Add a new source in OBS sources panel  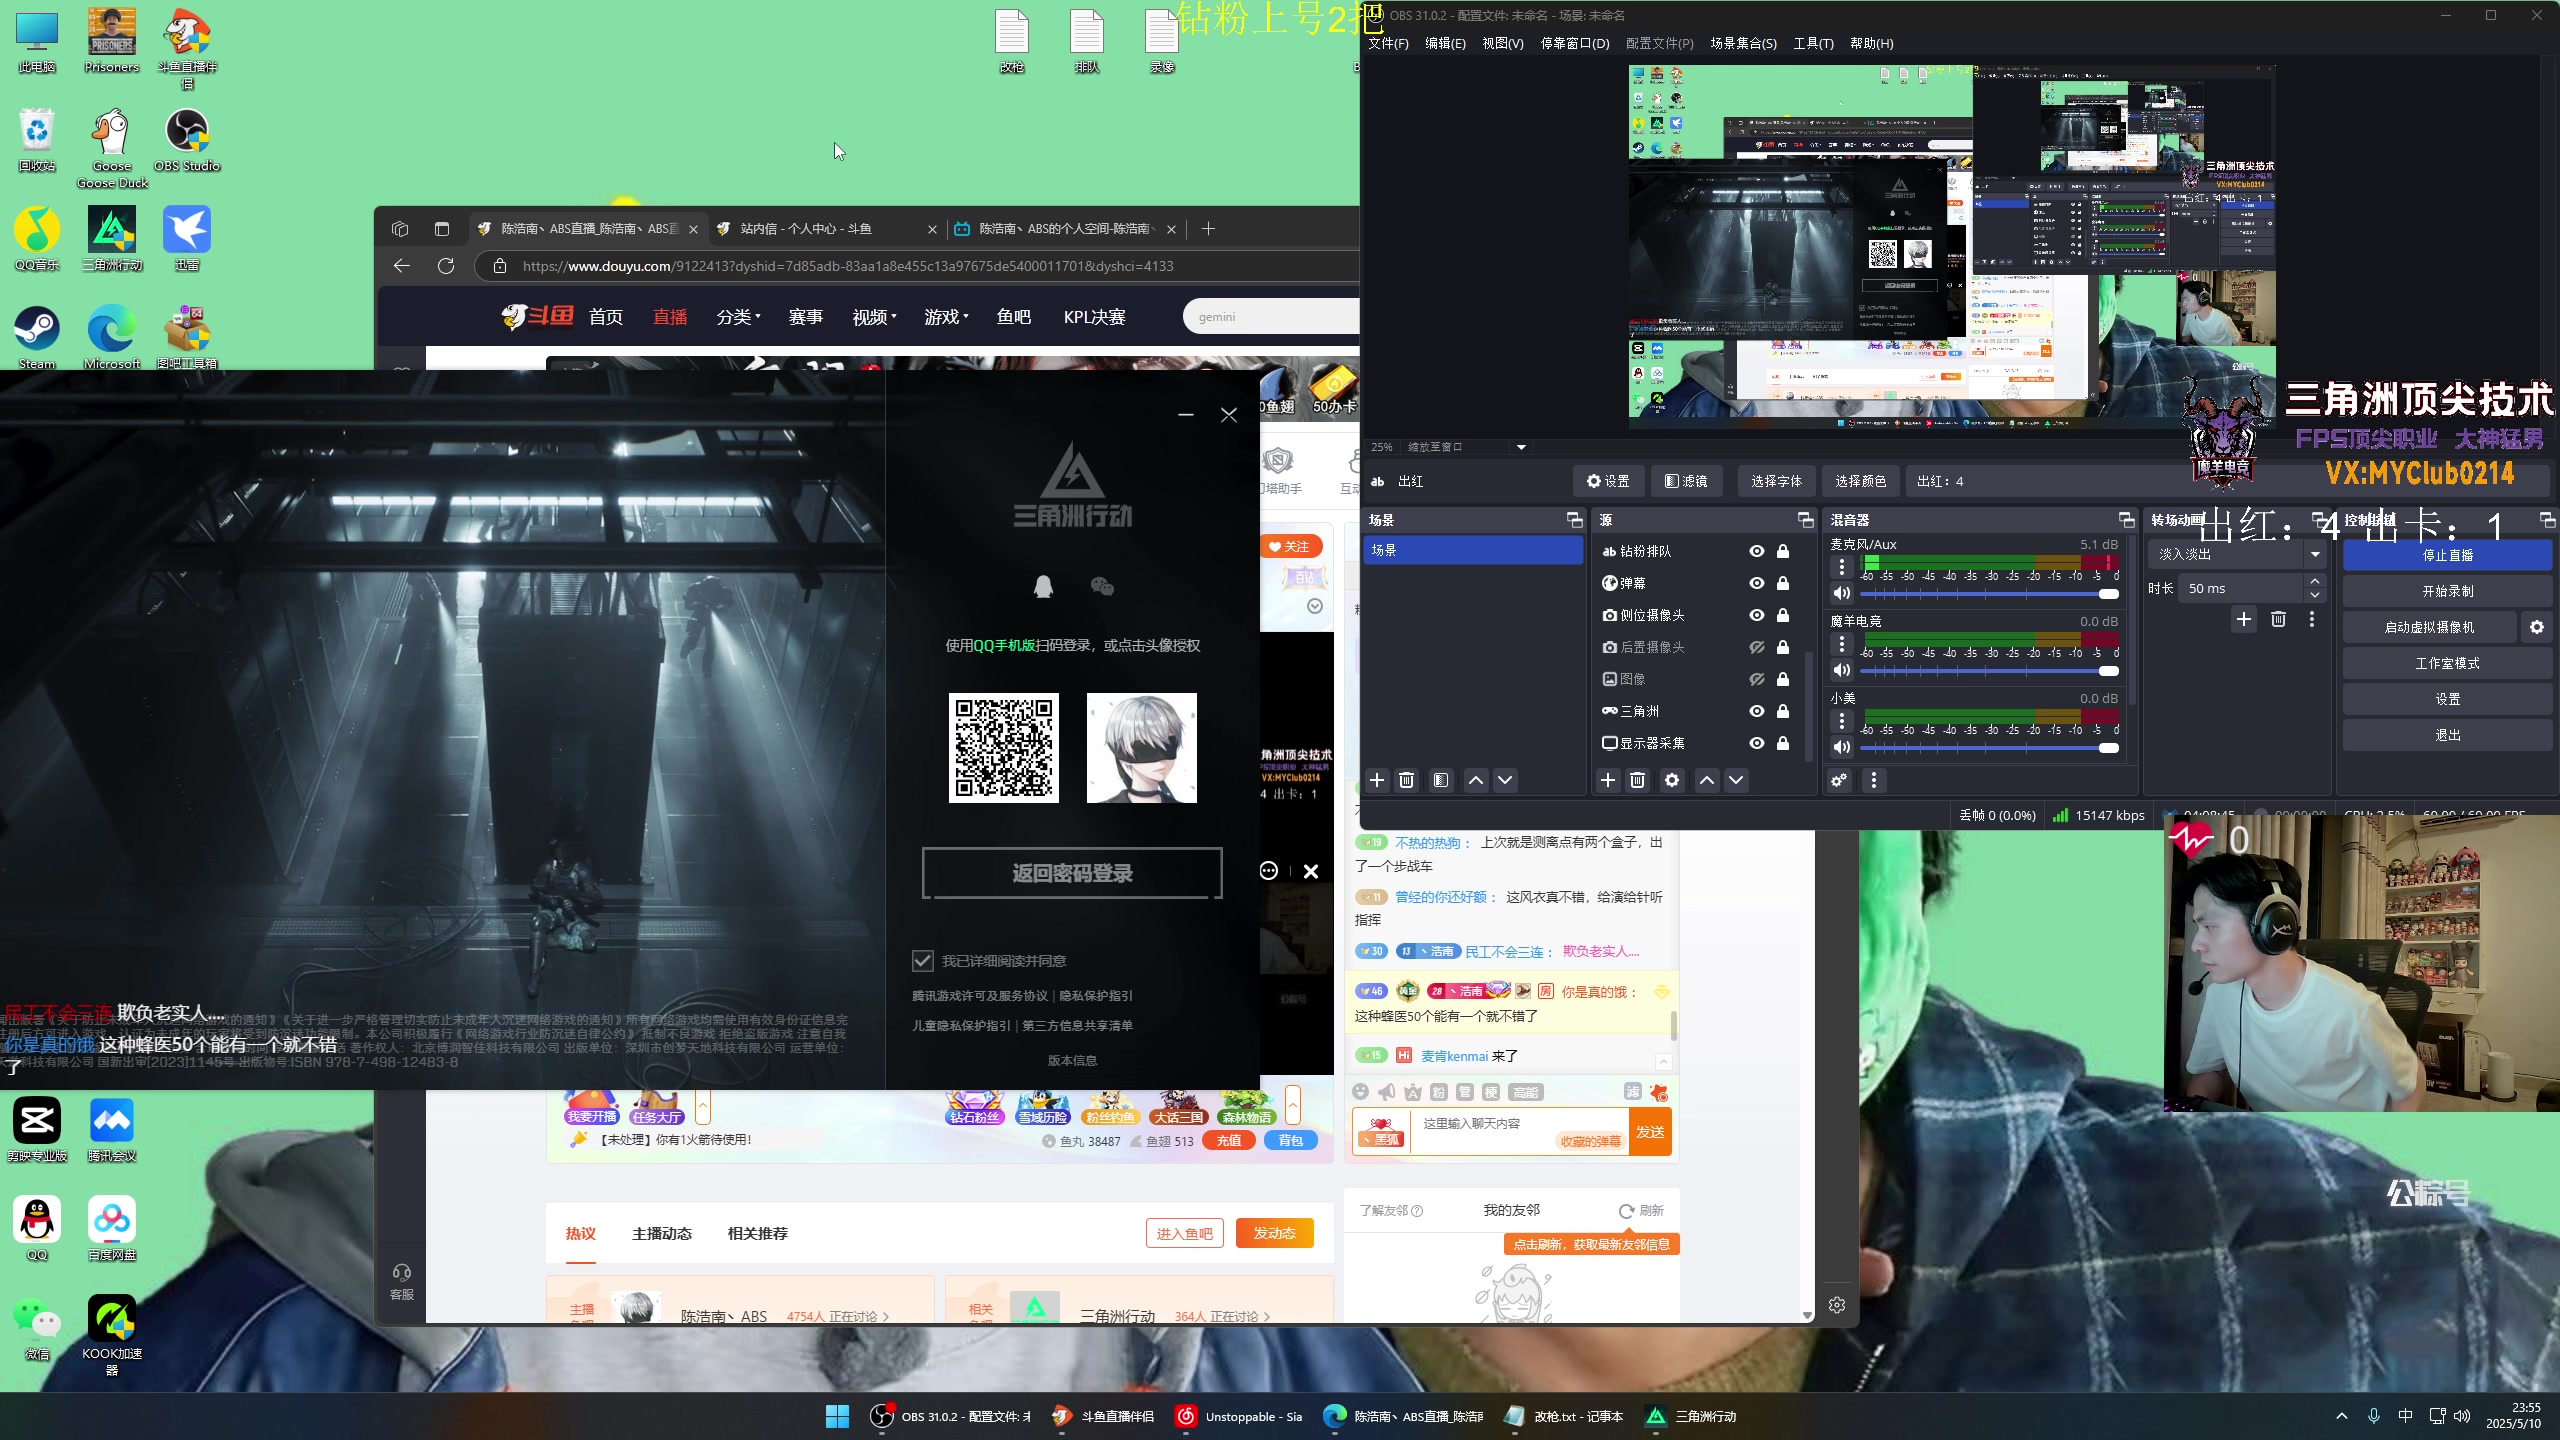(1608, 780)
